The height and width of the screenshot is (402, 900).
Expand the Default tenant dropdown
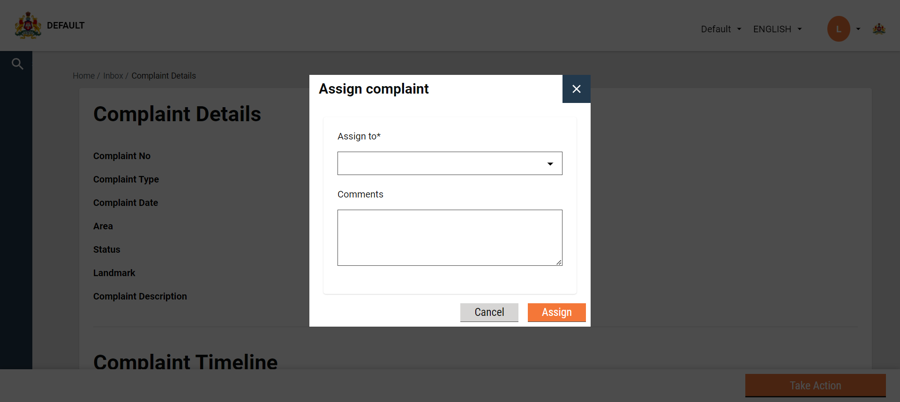[721, 29]
